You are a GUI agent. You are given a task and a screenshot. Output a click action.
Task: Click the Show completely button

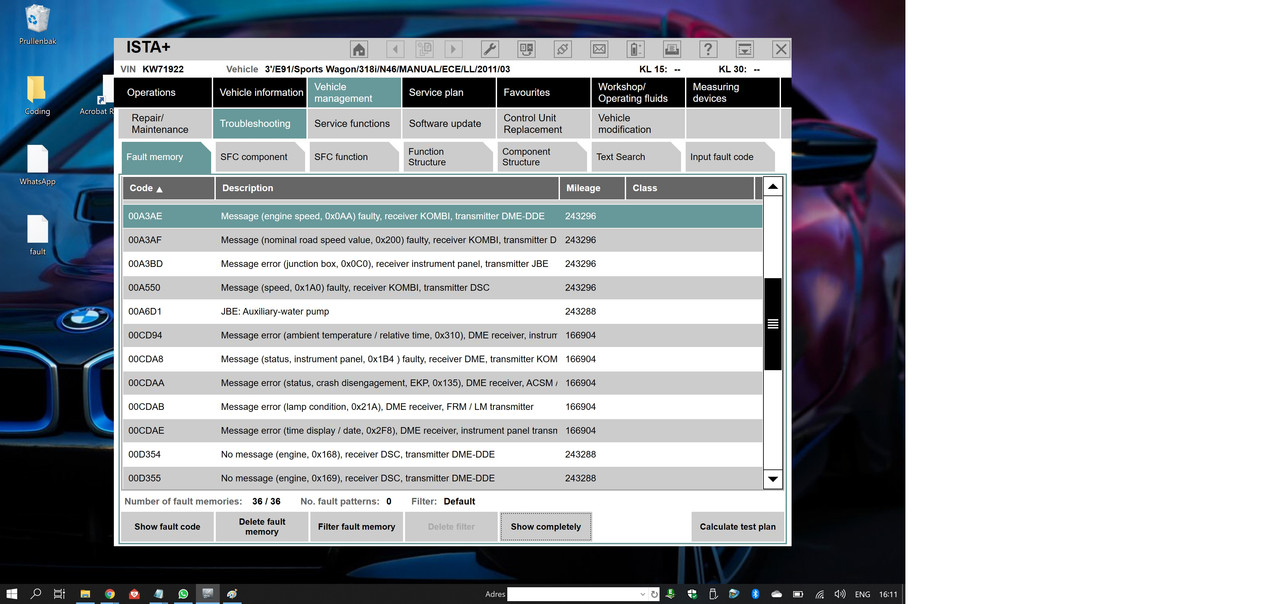(546, 527)
